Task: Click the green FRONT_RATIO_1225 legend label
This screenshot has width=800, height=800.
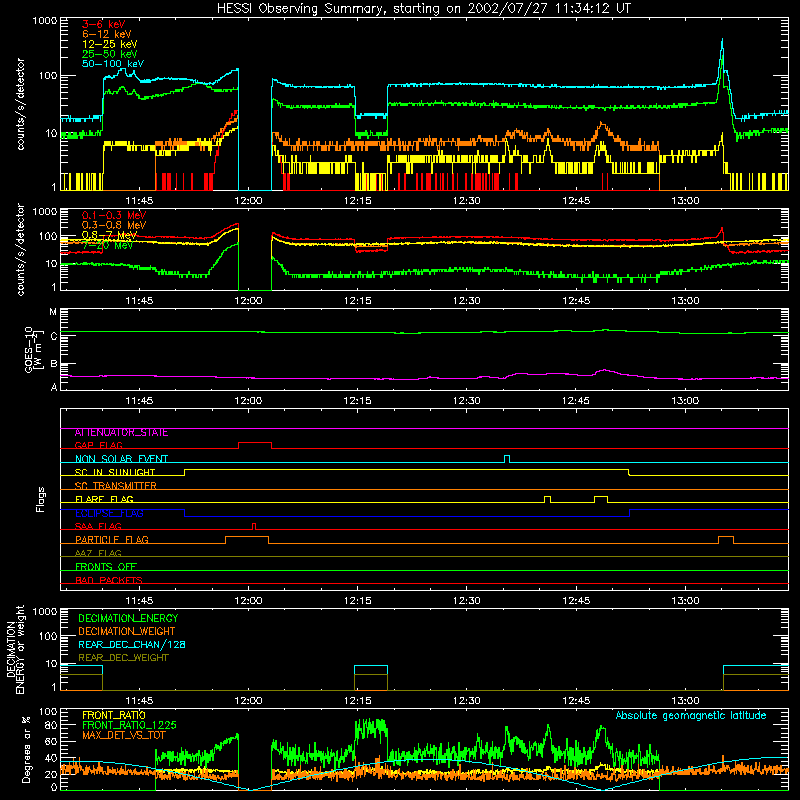Action: tap(129, 725)
